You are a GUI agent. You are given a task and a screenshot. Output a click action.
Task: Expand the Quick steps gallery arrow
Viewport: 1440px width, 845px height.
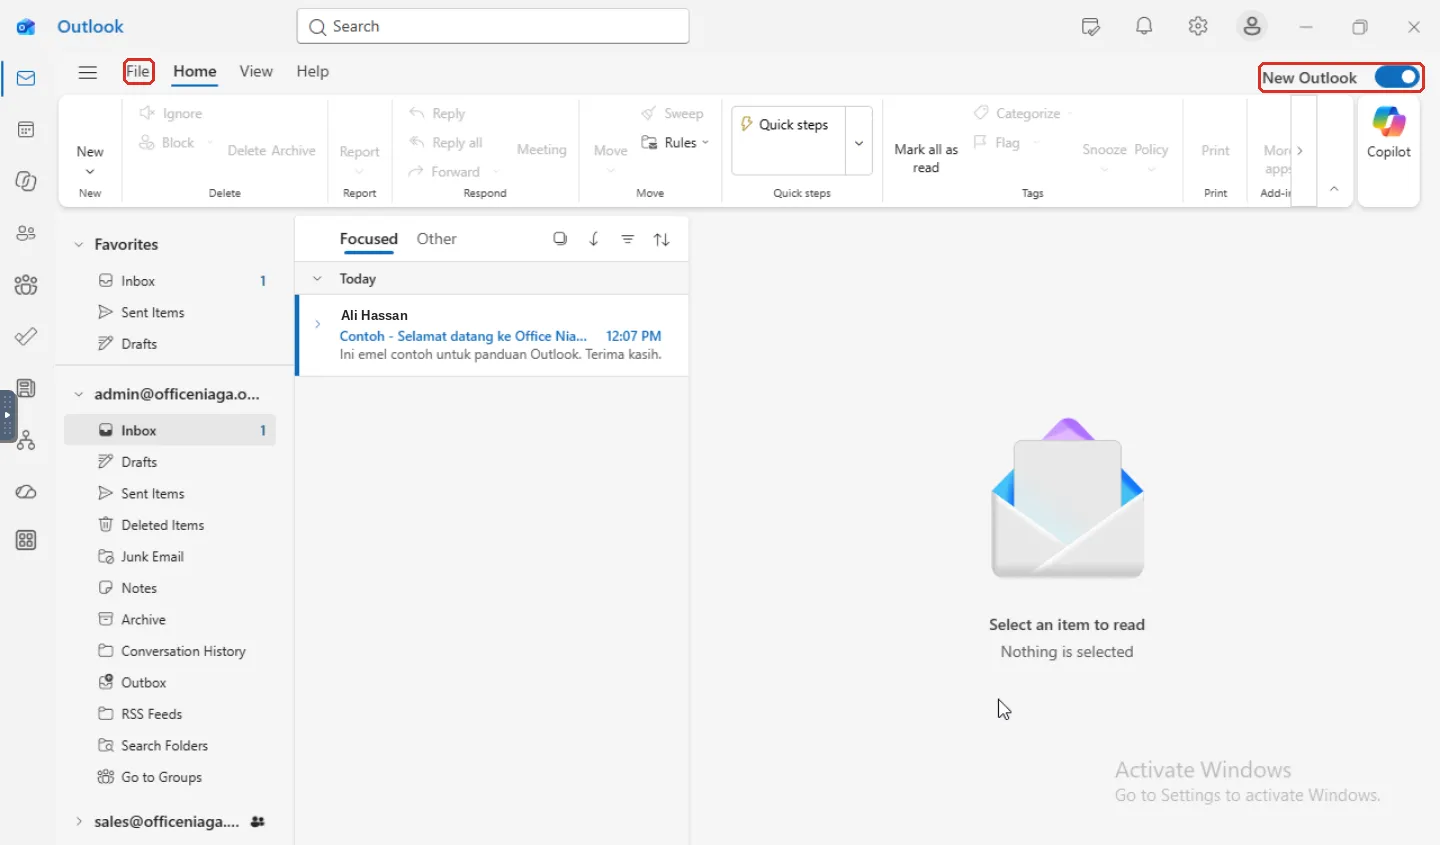[x=860, y=144]
